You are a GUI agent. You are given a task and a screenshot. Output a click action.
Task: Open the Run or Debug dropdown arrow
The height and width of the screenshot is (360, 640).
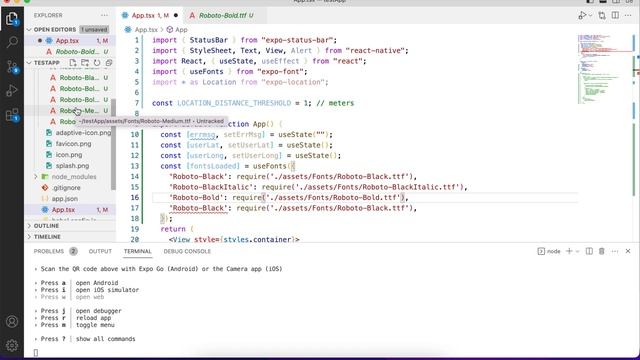click(x=590, y=16)
